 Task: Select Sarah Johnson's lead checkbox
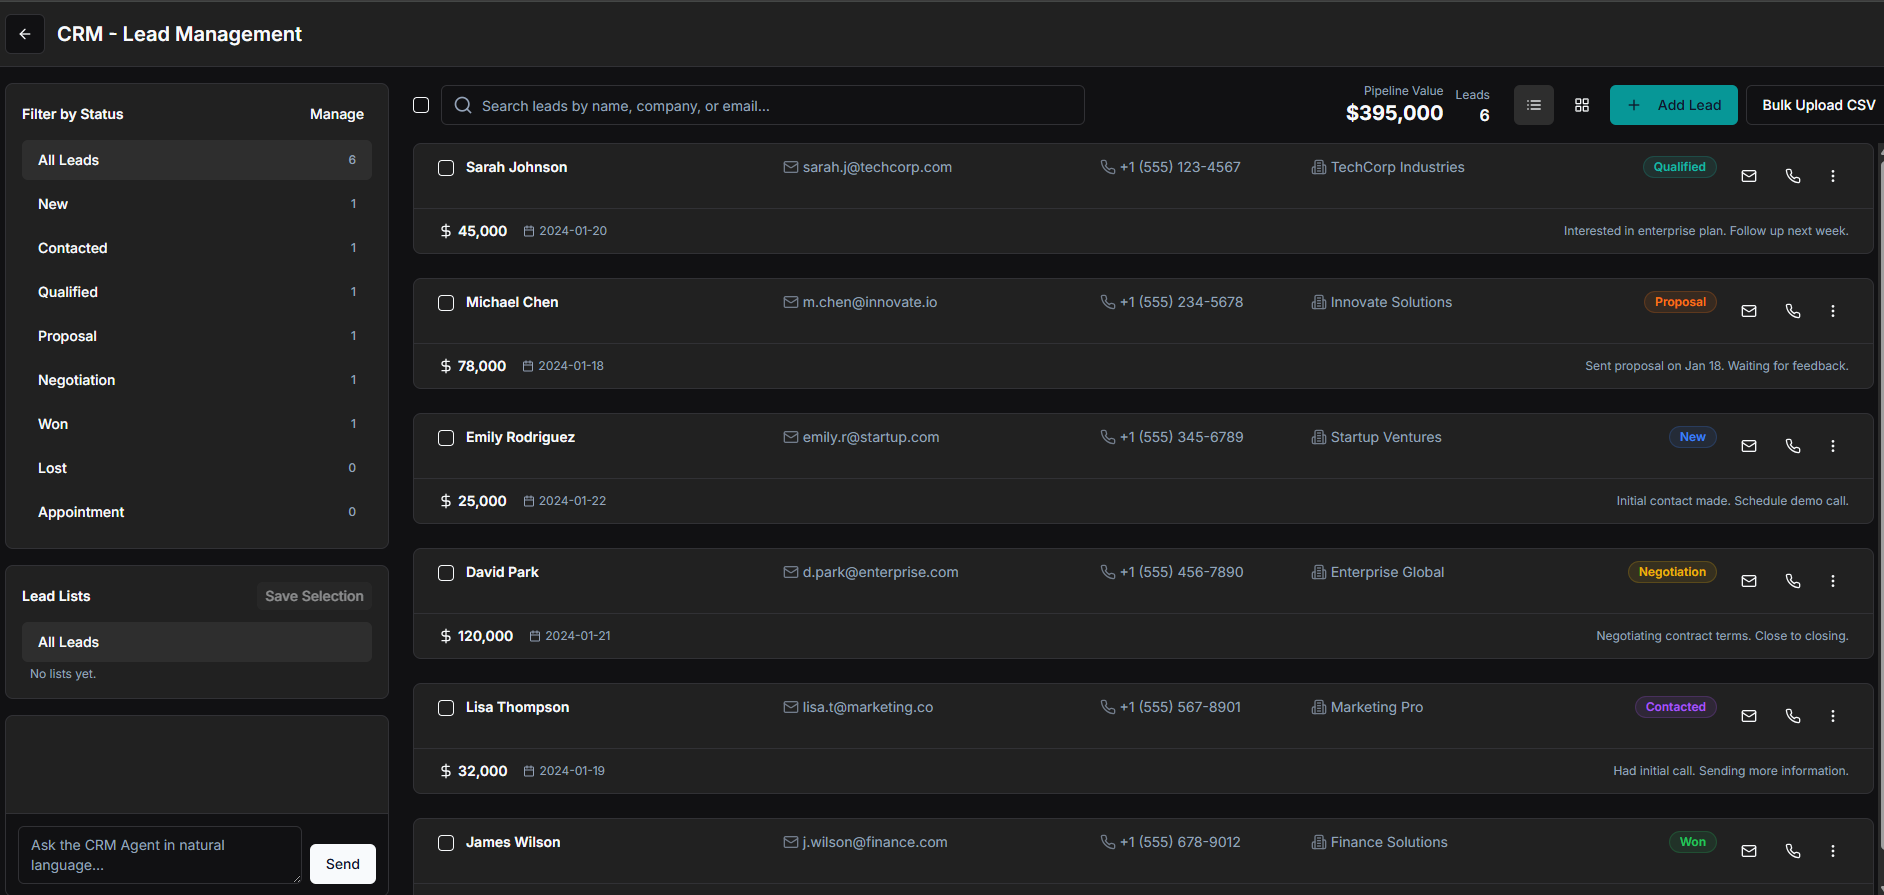coord(446,168)
